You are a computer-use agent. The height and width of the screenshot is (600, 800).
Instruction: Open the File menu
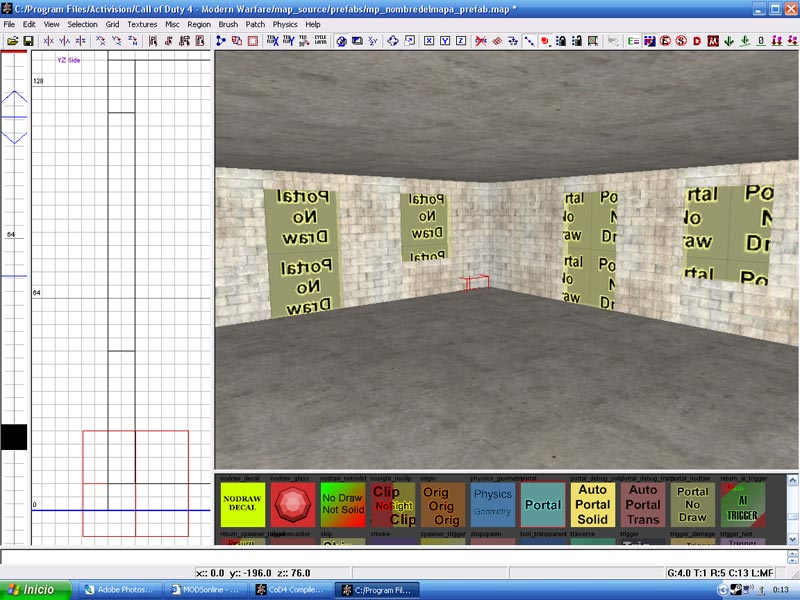[x=9, y=24]
